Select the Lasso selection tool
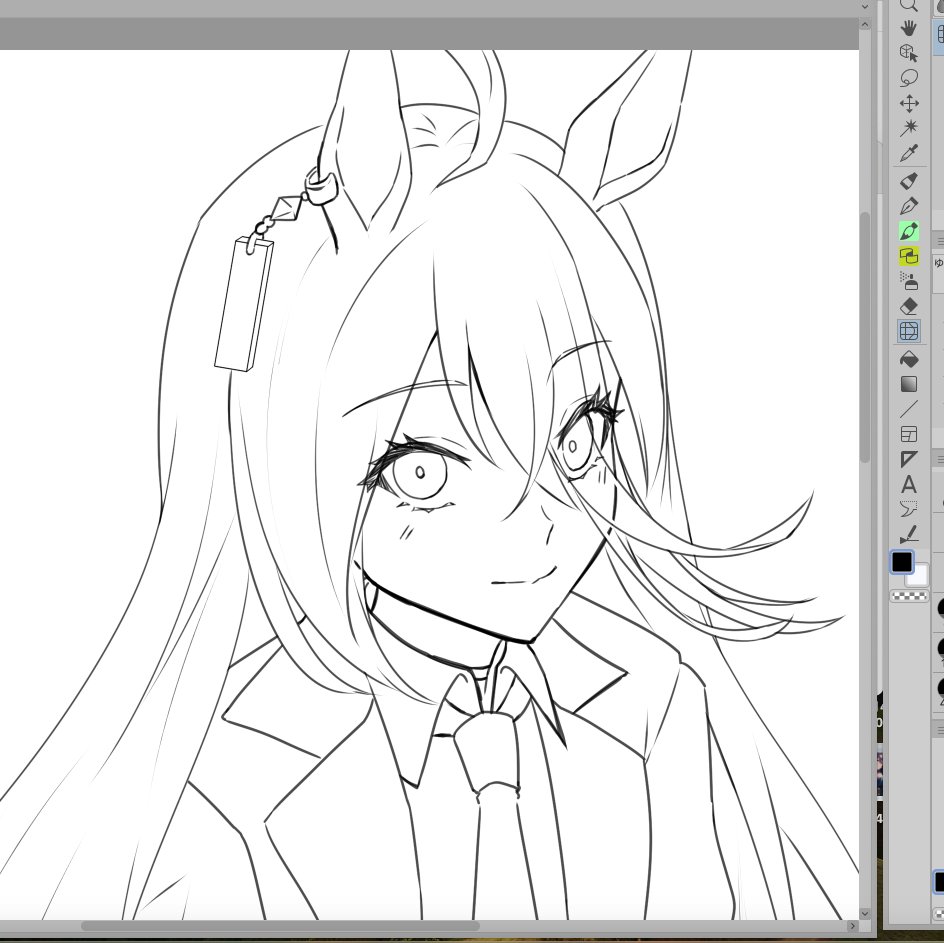944x943 pixels. tap(908, 78)
